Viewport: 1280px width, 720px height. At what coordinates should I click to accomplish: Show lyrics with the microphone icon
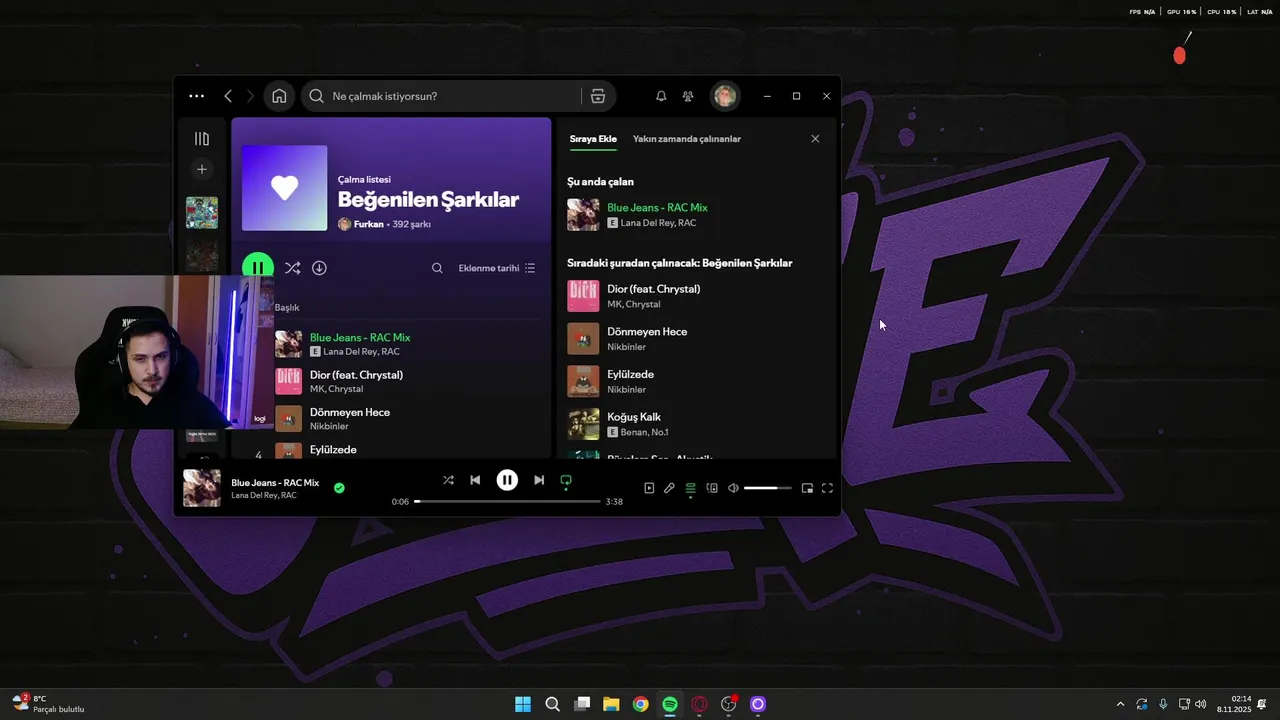pyautogui.click(x=669, y=488)
